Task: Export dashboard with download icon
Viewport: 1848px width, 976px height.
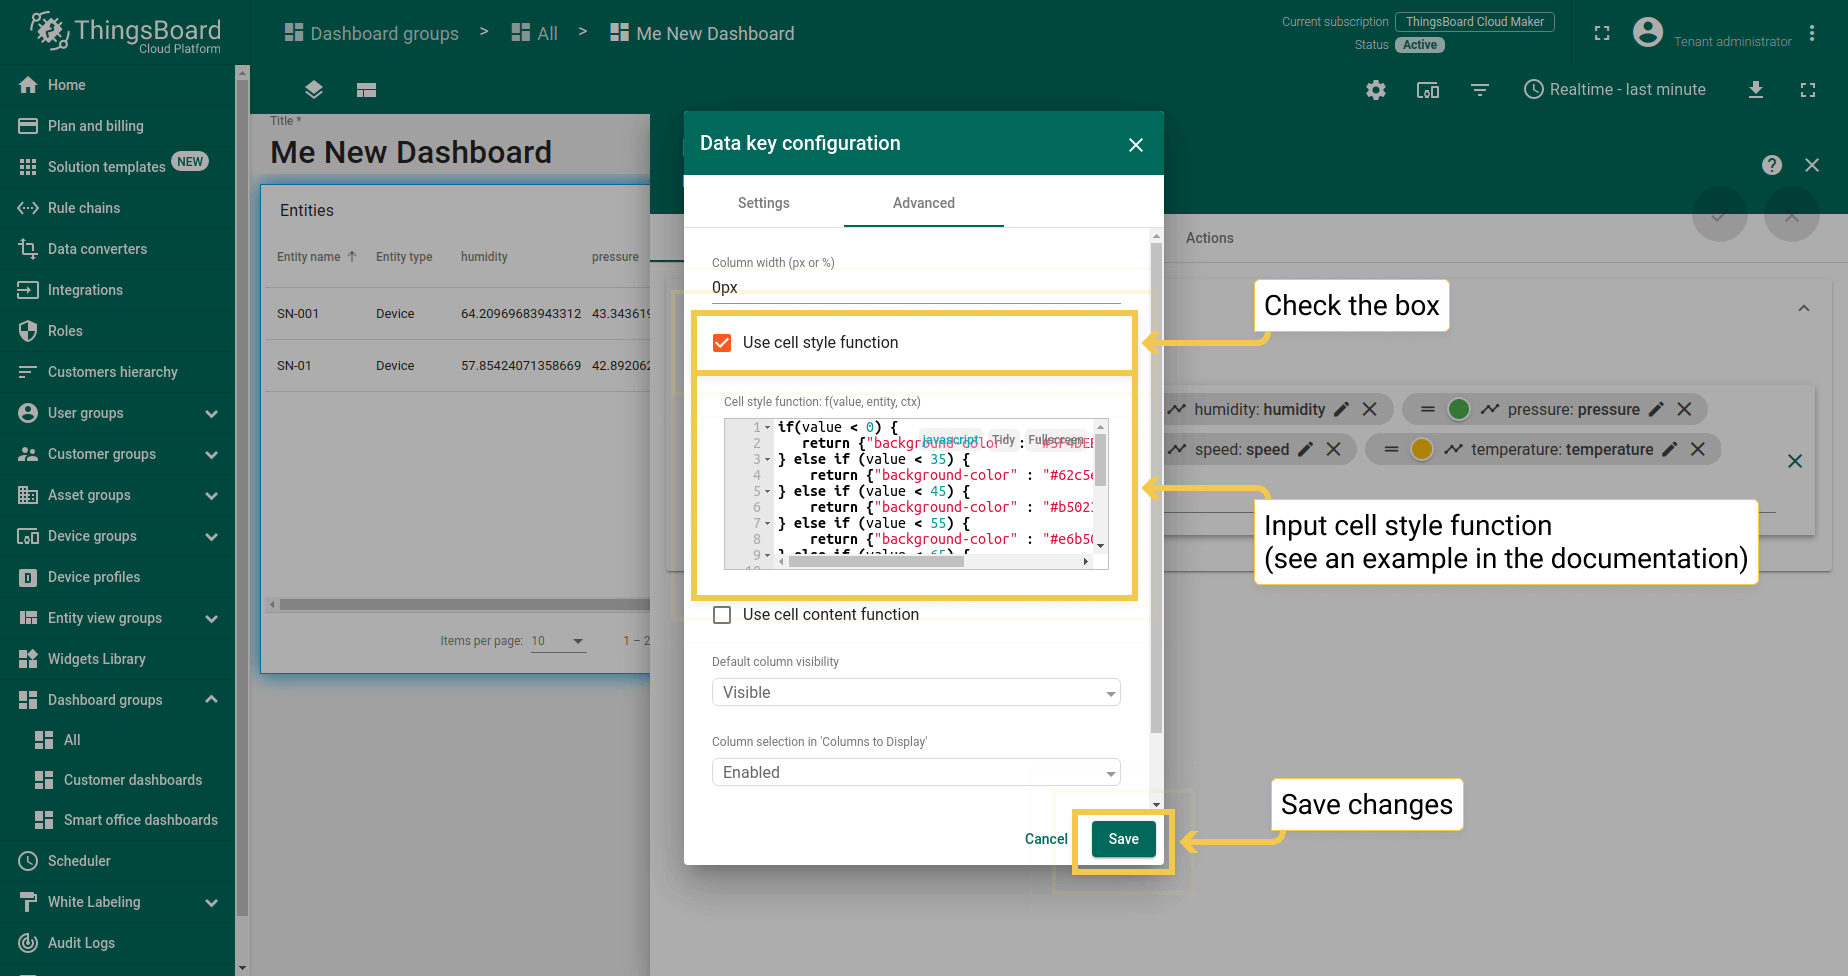Action: point(1756,90)
